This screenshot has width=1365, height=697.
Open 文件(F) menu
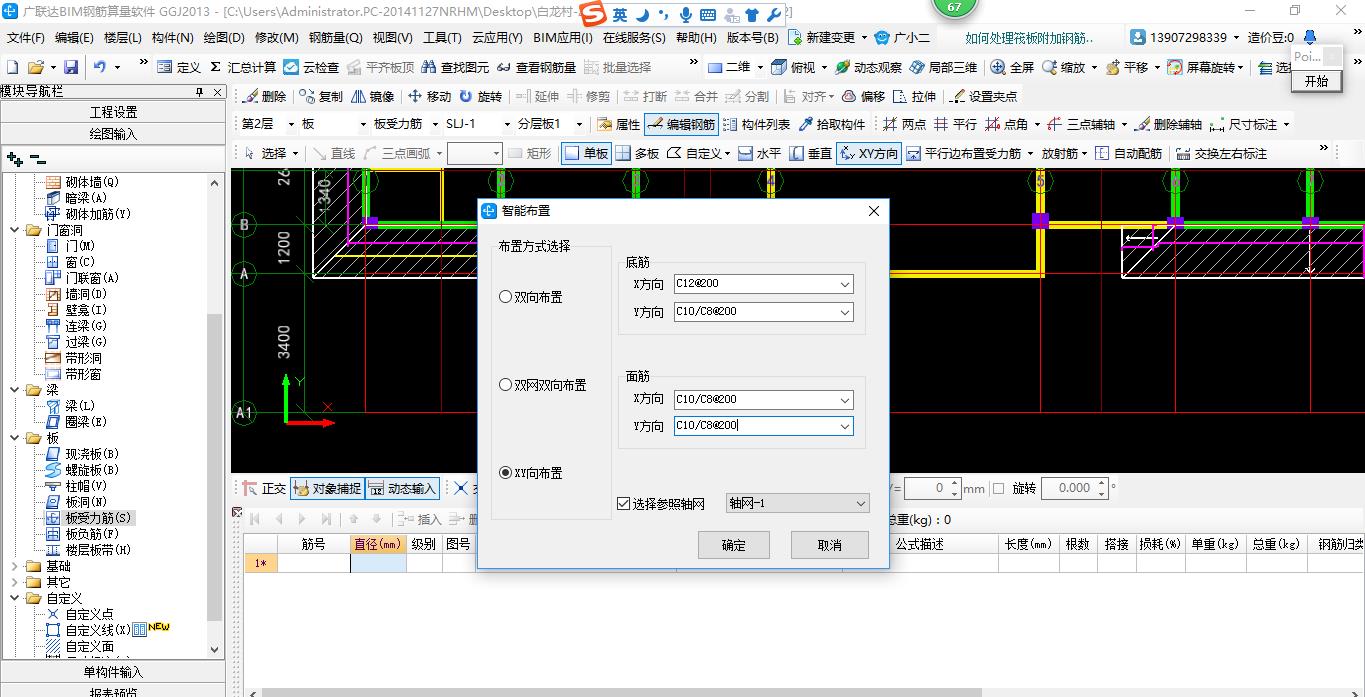[x=25, y=38]
